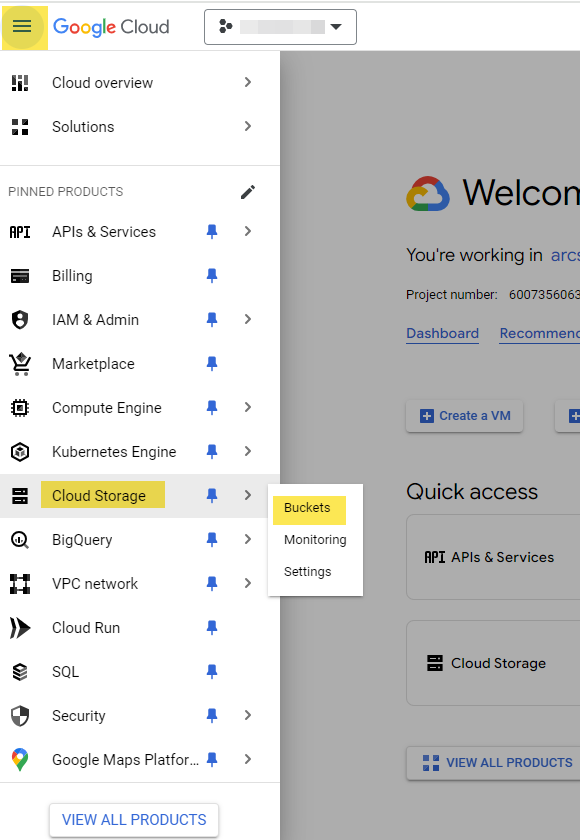Click the sidebar VIEW ALL PRODUCTS button

tap(134, 820)
